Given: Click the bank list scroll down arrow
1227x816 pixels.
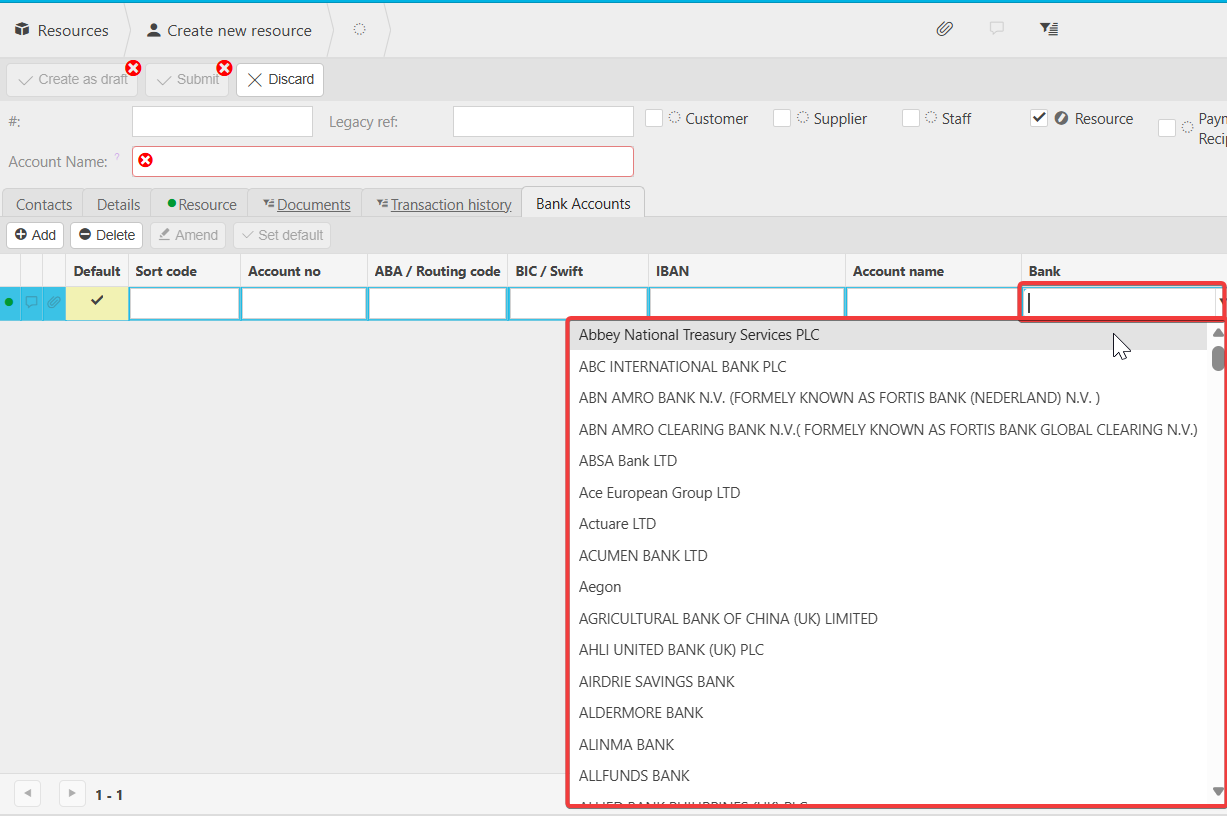Looking at the screenshot, I should point(1218,791).
